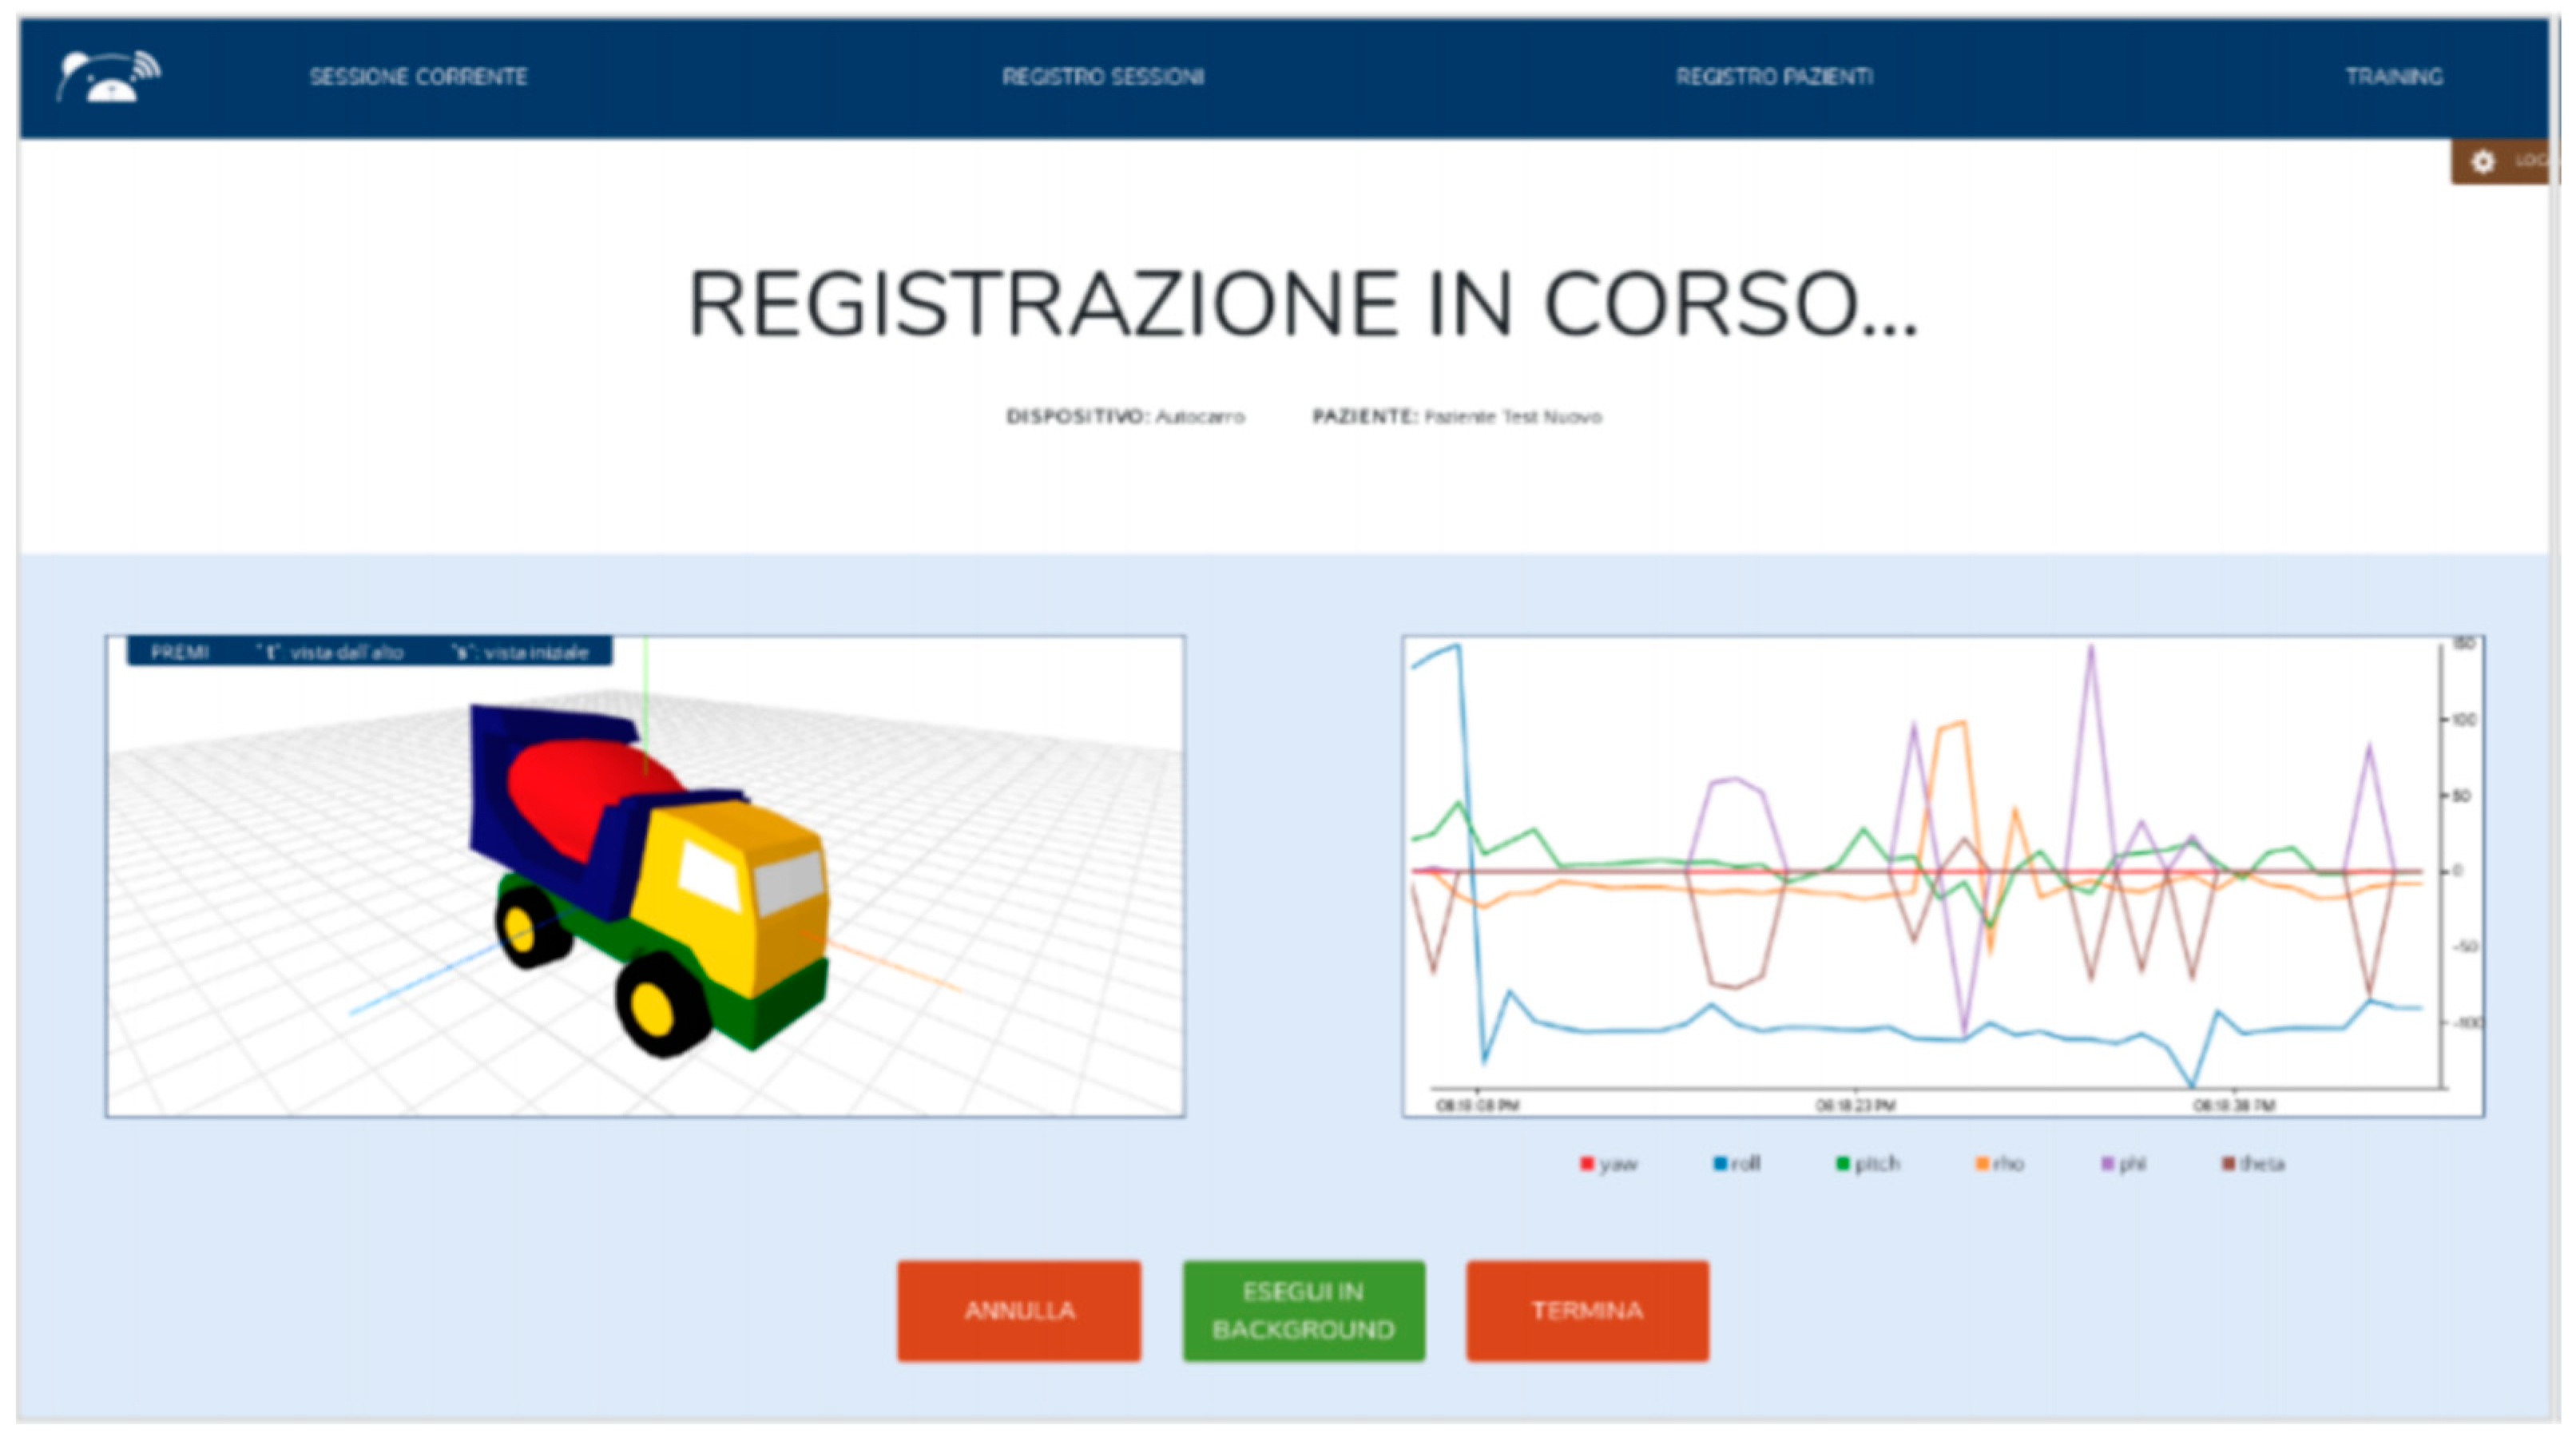Go to Registro Sessioni
Viewport: 2576px width, 1437px height.
click(x=1103, y=77)
